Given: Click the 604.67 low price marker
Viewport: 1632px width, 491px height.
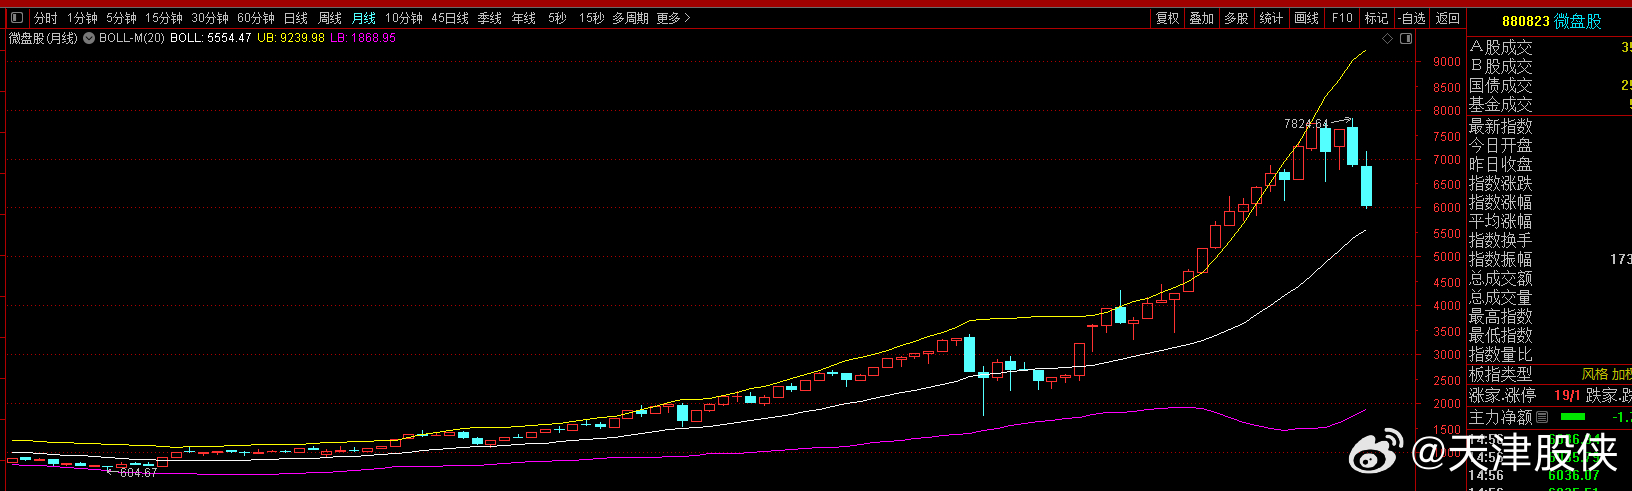Looking at the screenshot, I should click(x=138, y=473).
